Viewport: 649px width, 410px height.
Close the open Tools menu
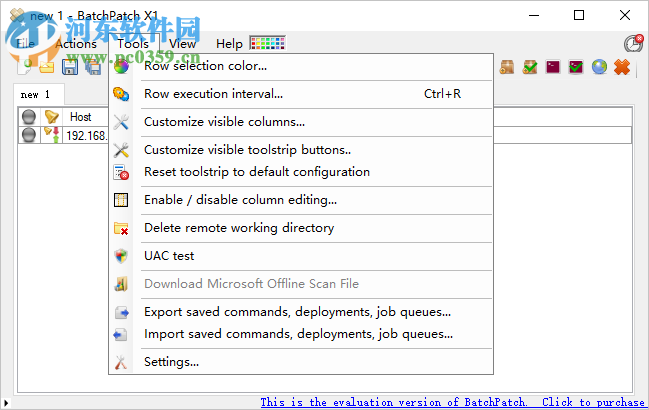[x=133, y=43]
